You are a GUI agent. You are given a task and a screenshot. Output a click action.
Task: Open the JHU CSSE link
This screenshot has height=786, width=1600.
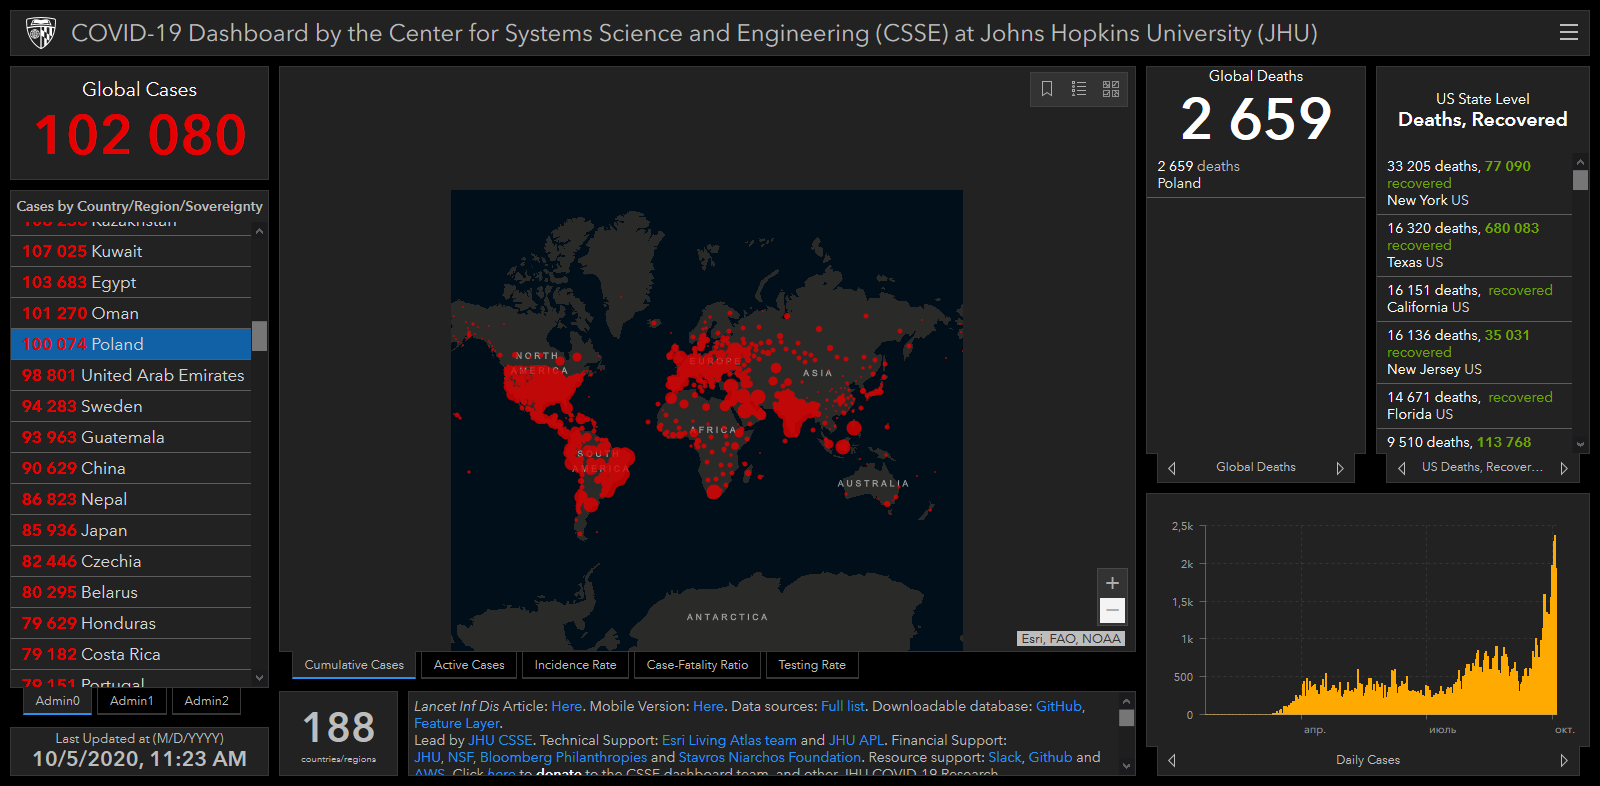click(500, 740)
